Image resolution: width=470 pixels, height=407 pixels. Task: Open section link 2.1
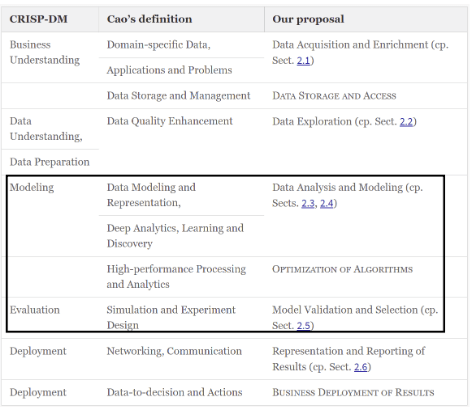pyautogui.click(x=303, y=60)
